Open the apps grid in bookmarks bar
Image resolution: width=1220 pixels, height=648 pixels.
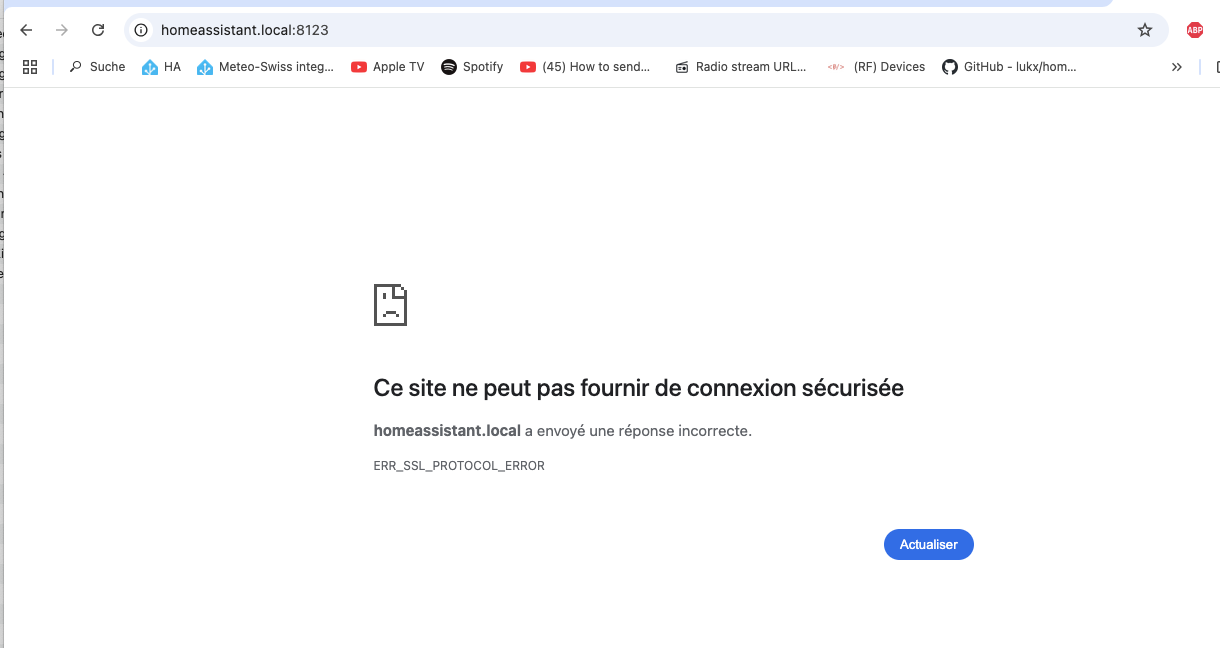pyautogui.click(x=30, y=67)
